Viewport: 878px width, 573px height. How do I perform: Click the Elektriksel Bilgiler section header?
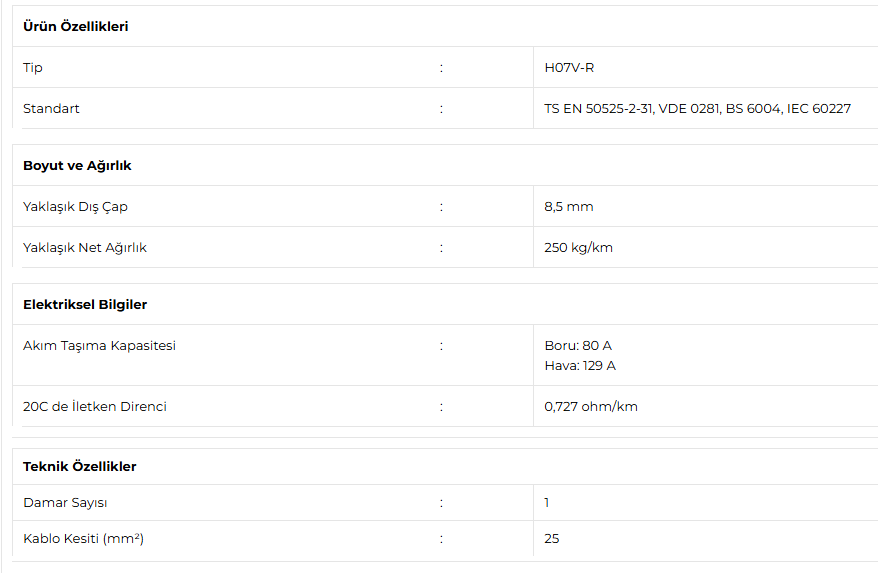coord(85,305)
